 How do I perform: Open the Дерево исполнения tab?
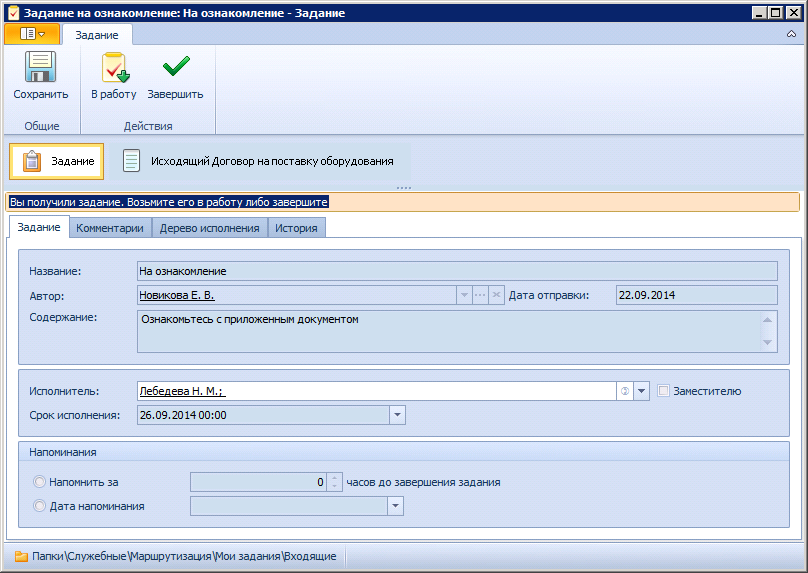209,228
